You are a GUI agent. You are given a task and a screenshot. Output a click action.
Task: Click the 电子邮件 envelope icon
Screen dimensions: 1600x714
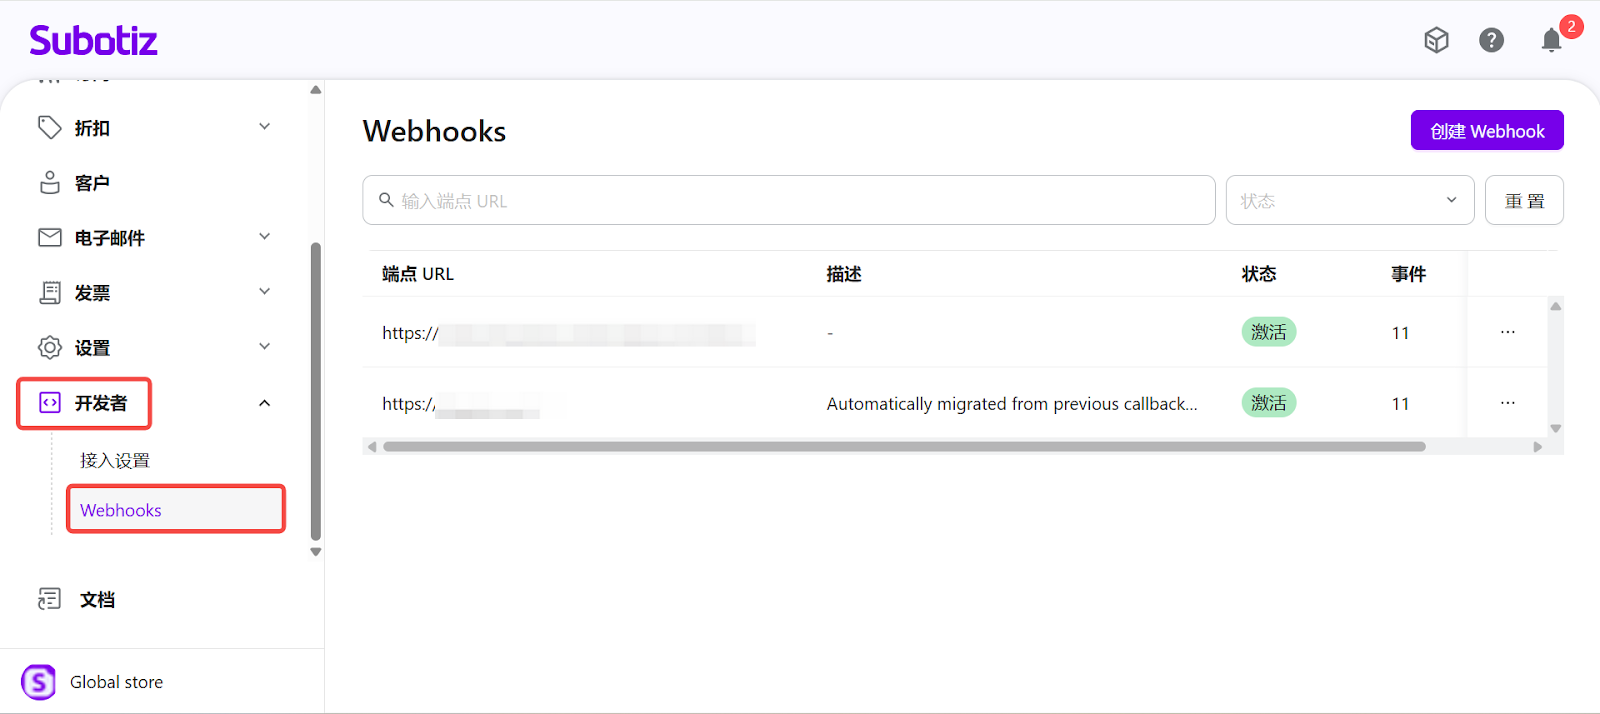(49, 237)
